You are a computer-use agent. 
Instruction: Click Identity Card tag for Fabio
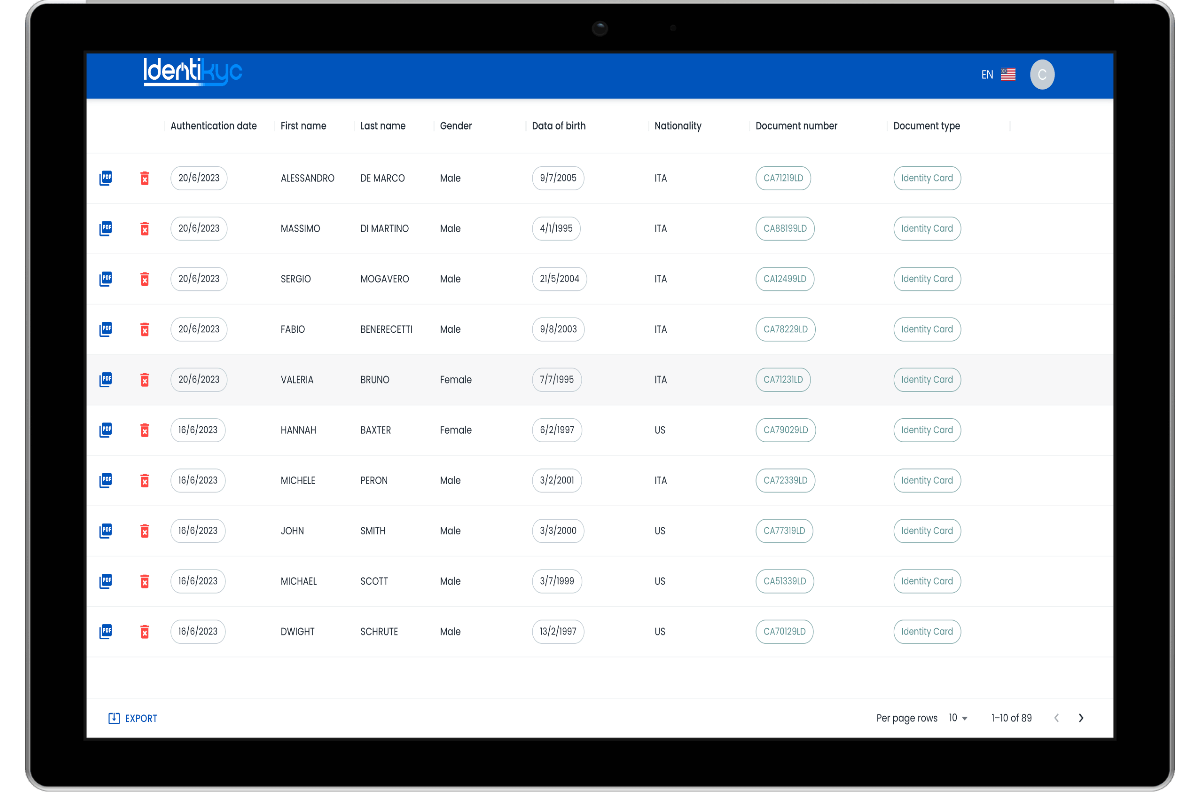point(927,329)
